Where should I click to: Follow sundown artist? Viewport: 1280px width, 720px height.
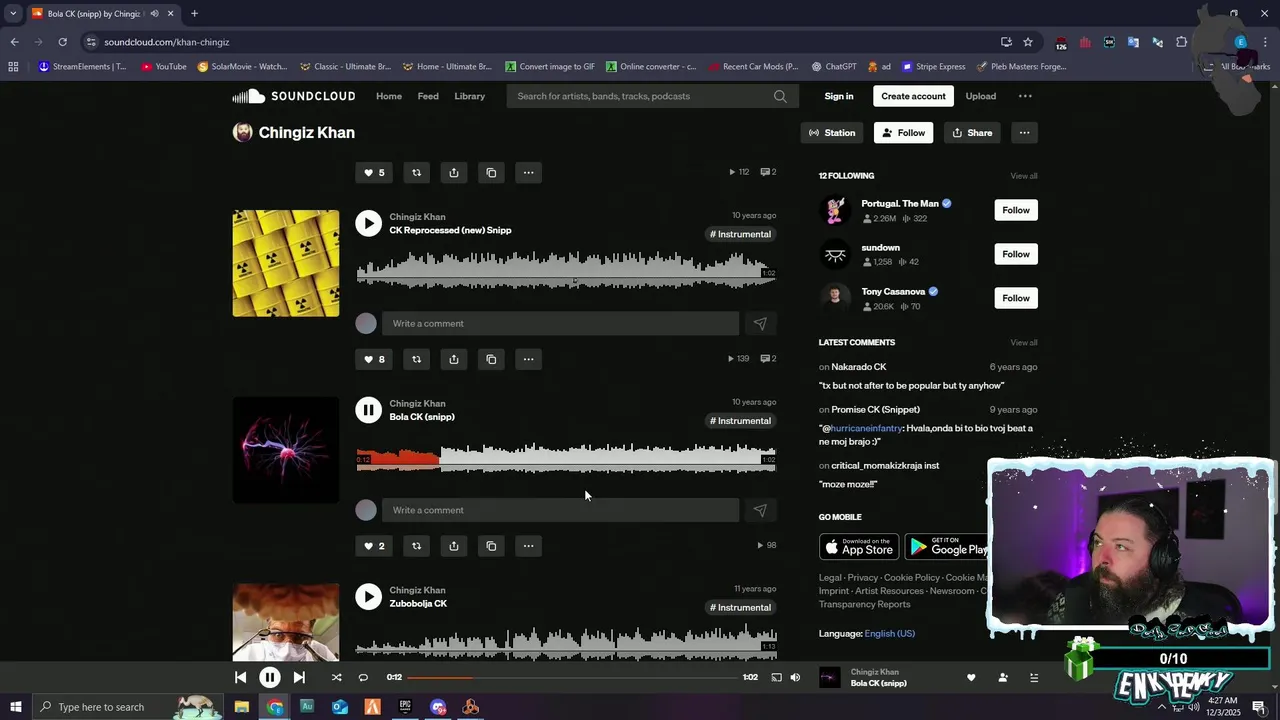(x=1016, y=254)
